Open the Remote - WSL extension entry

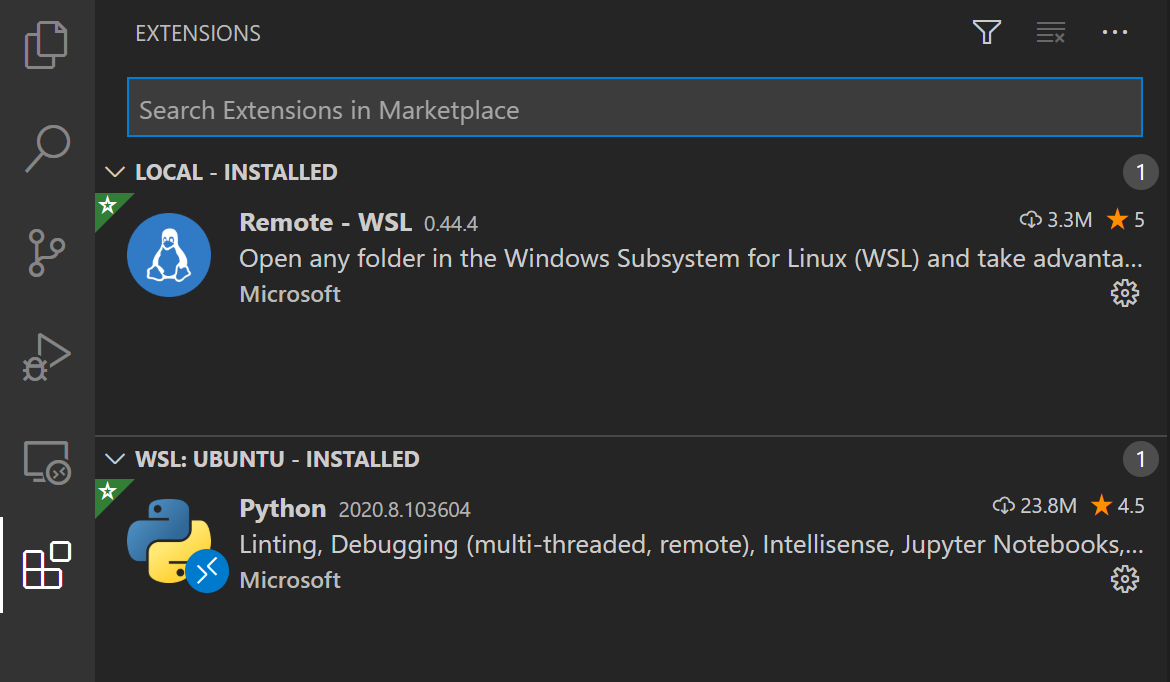tap(500, 257)
